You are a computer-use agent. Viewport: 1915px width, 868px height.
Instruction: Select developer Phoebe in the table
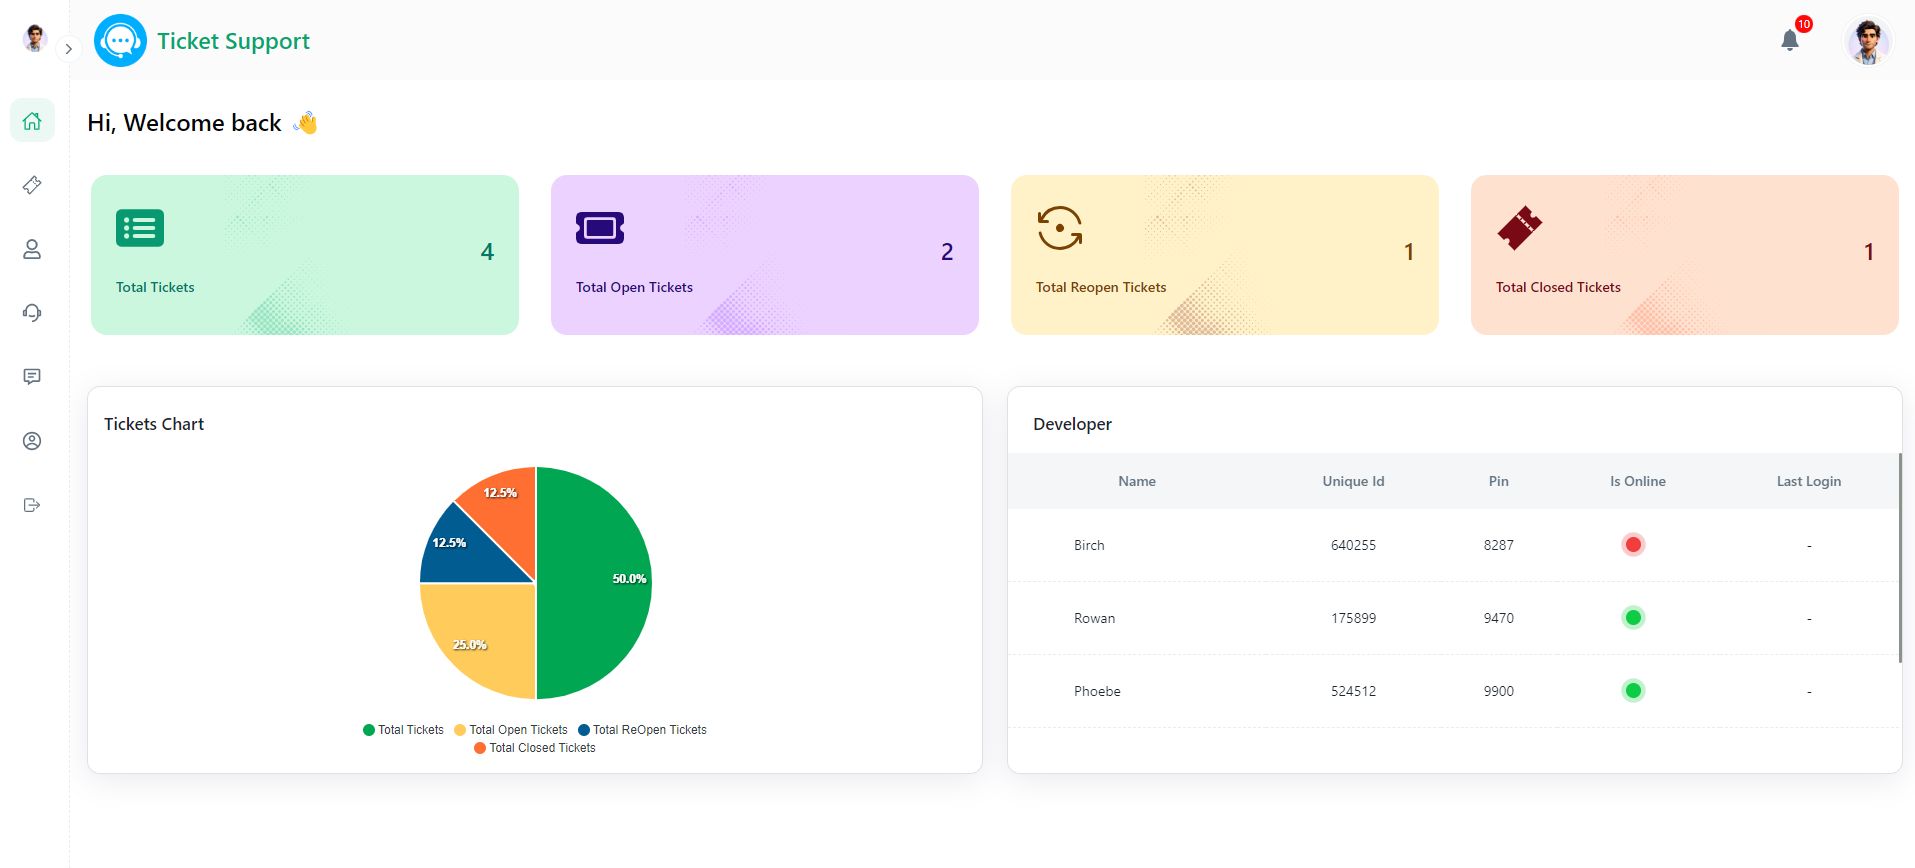tap(1097, 691)
